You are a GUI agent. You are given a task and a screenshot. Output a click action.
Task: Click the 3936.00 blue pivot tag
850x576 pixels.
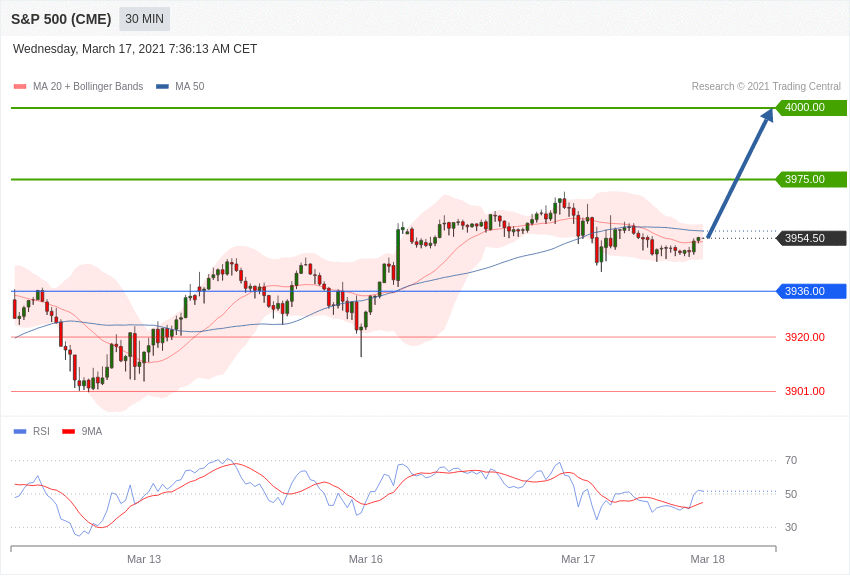click(811, 292)
